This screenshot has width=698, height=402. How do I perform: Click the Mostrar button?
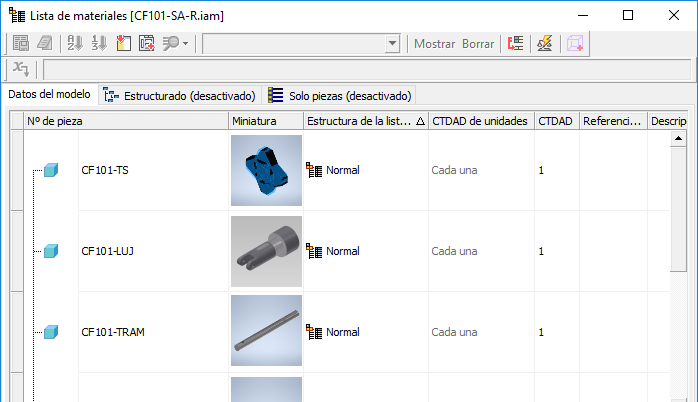[434, 44]
